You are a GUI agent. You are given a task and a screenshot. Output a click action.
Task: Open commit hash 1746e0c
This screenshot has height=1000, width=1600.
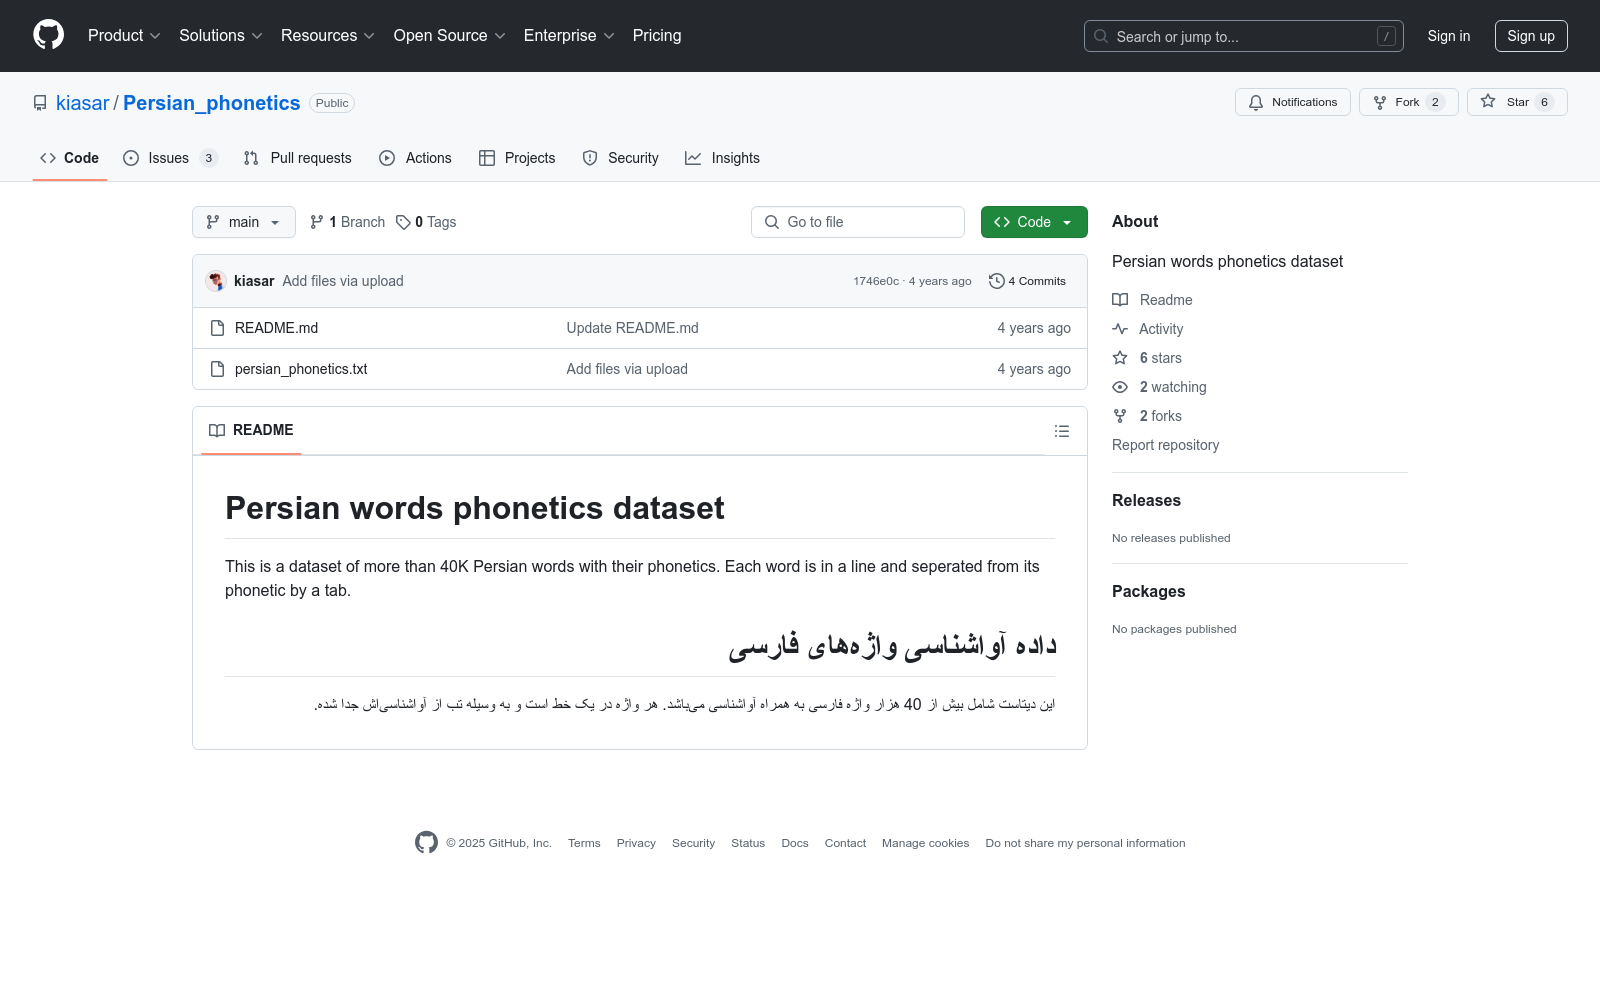tap(876, 281)
